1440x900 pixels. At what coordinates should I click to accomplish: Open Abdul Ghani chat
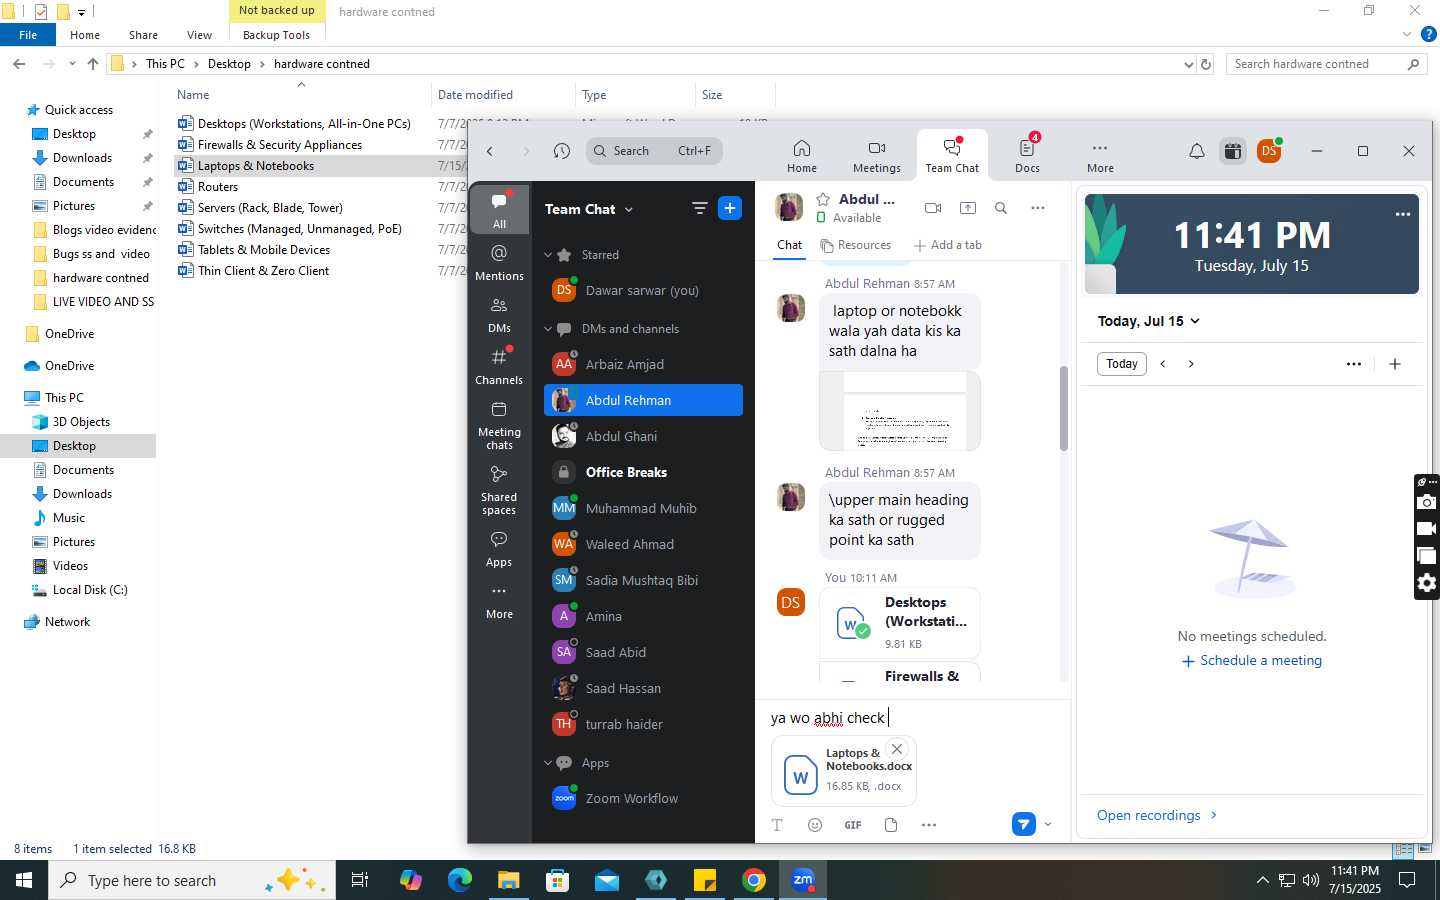643,437
